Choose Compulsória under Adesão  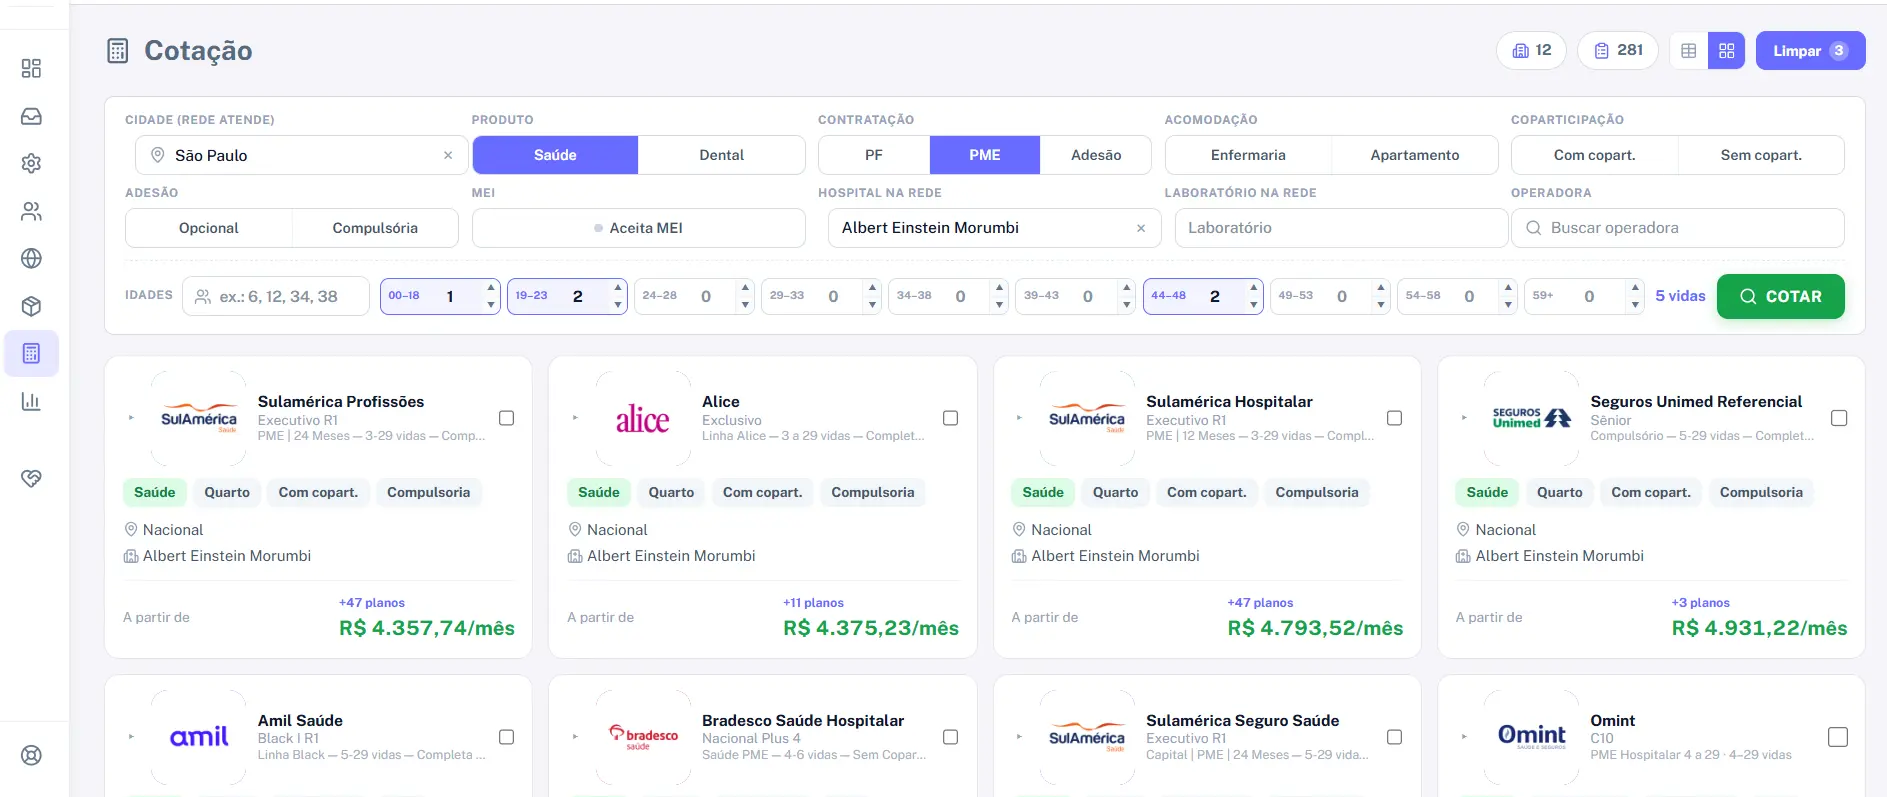coord(375,228)
